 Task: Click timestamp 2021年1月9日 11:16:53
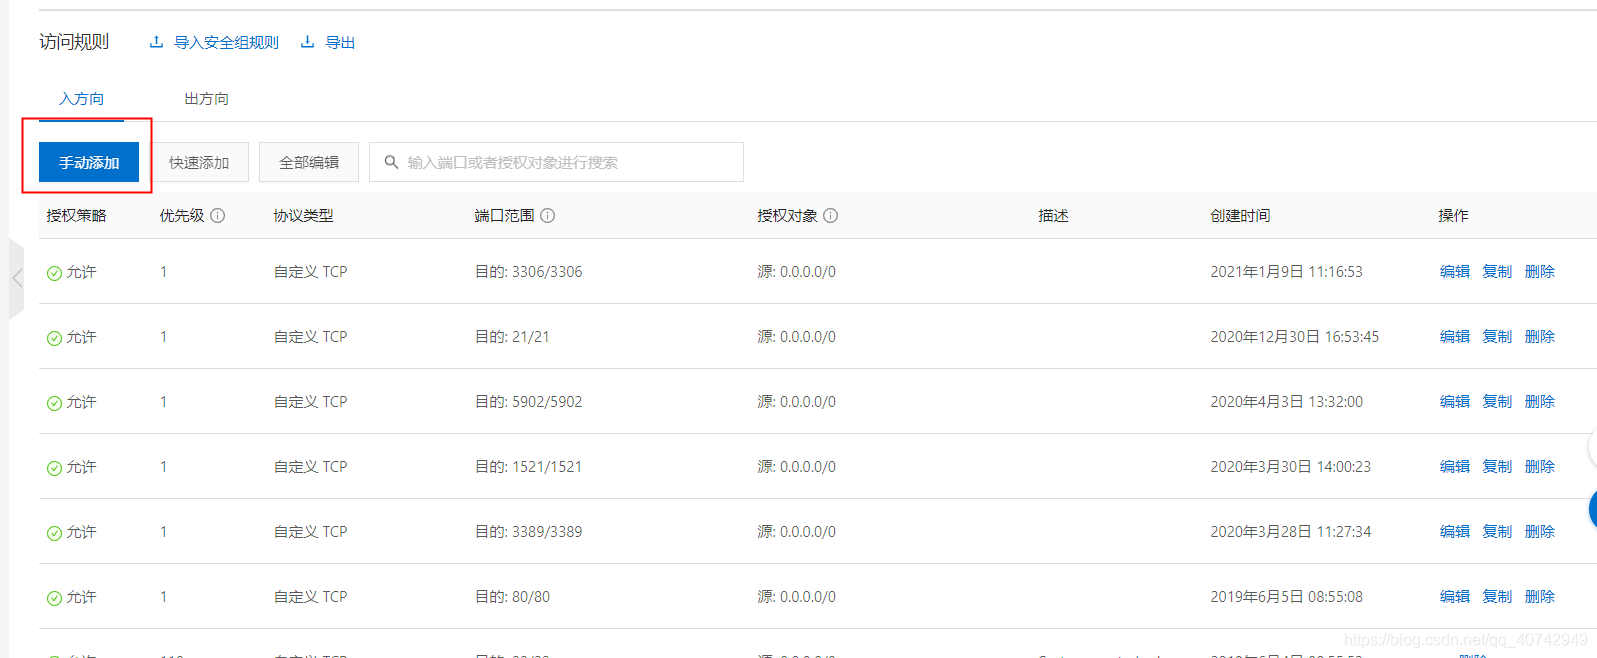(1286, 271)
